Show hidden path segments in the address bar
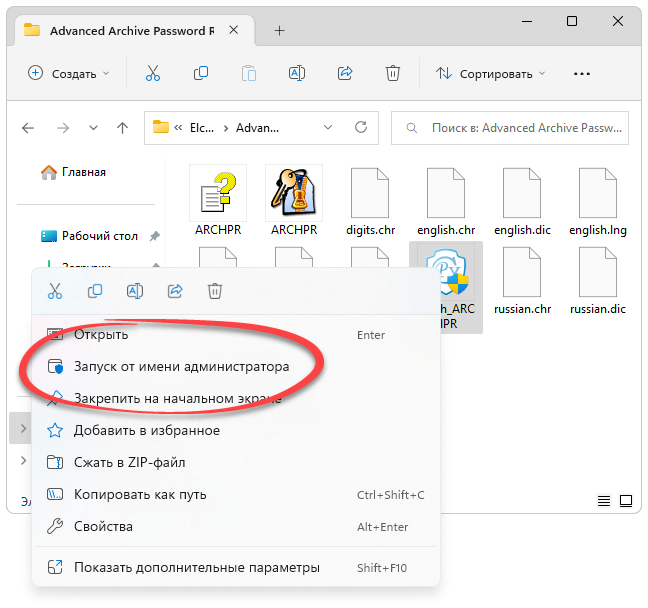Viewport: 648px width, 608px height. [178, 127]
